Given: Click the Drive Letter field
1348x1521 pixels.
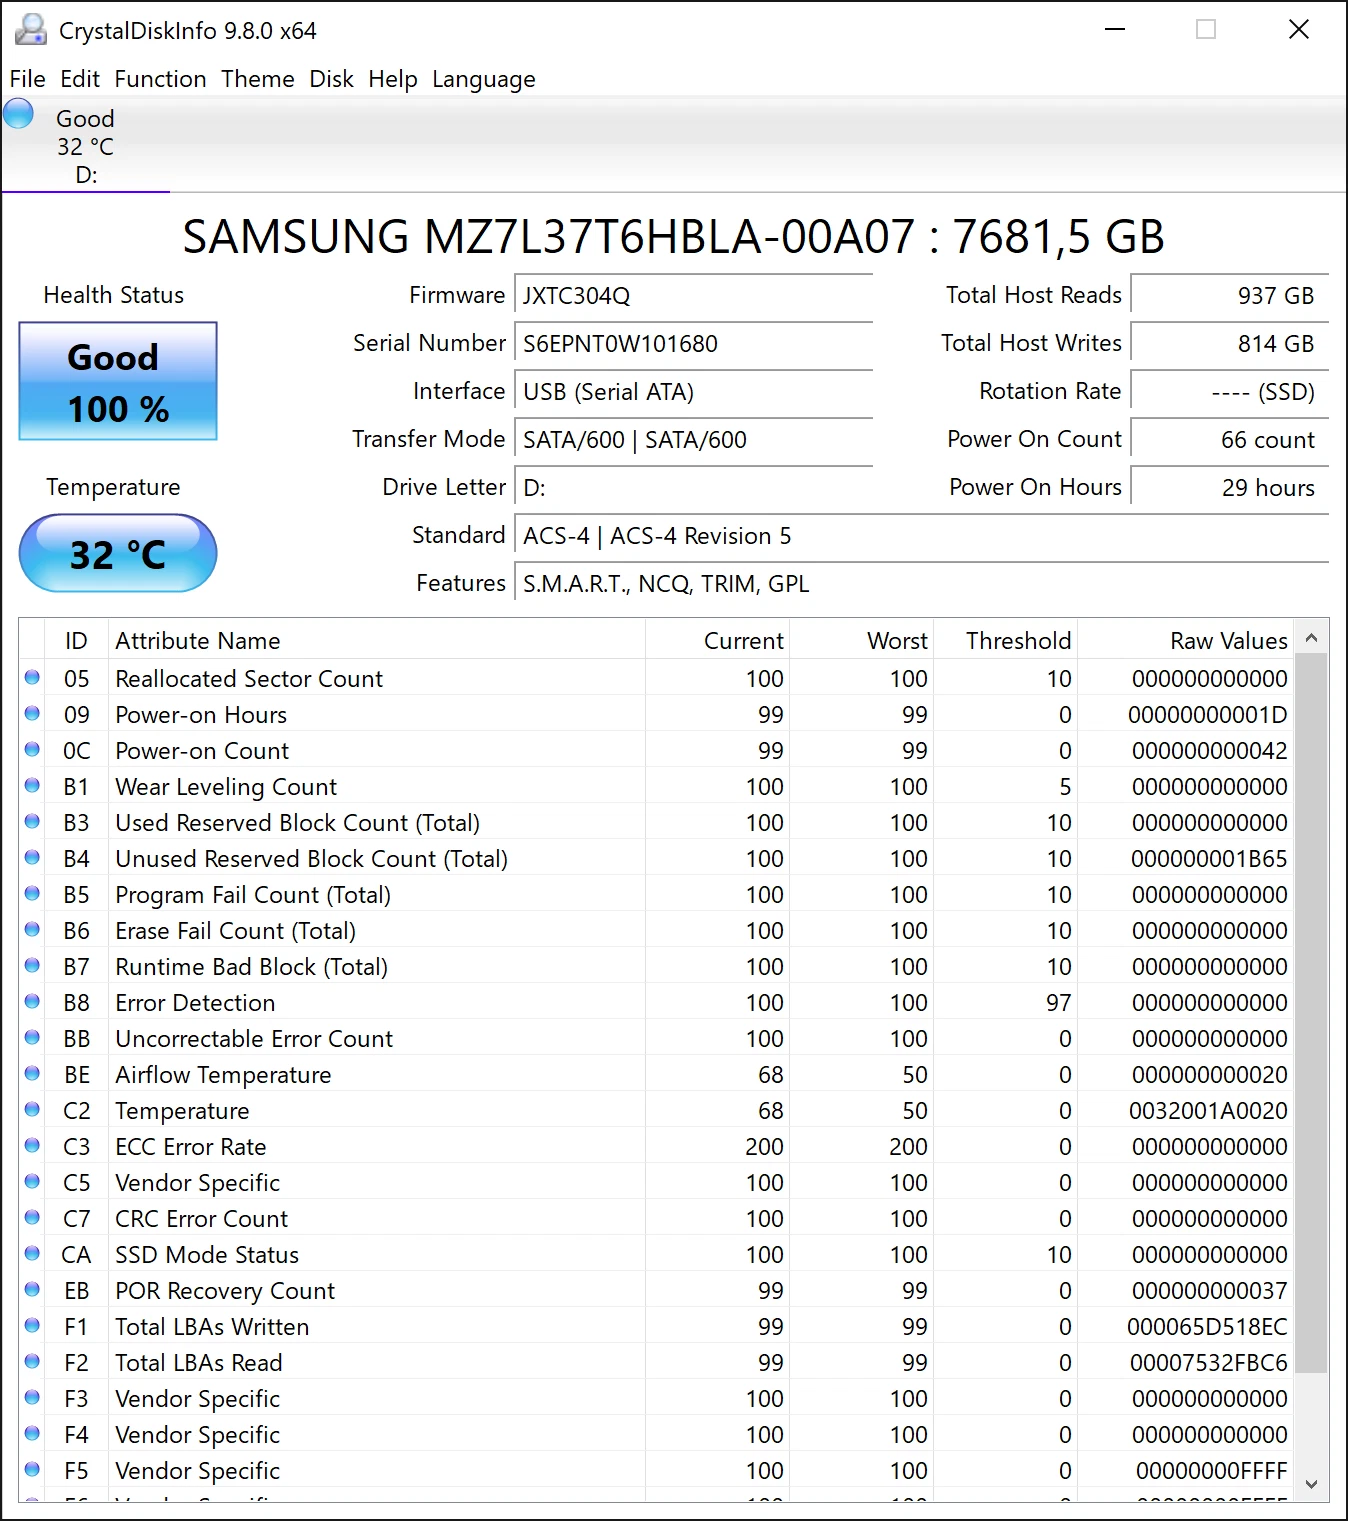Looking at the screenshot, I should pos(693,487).
